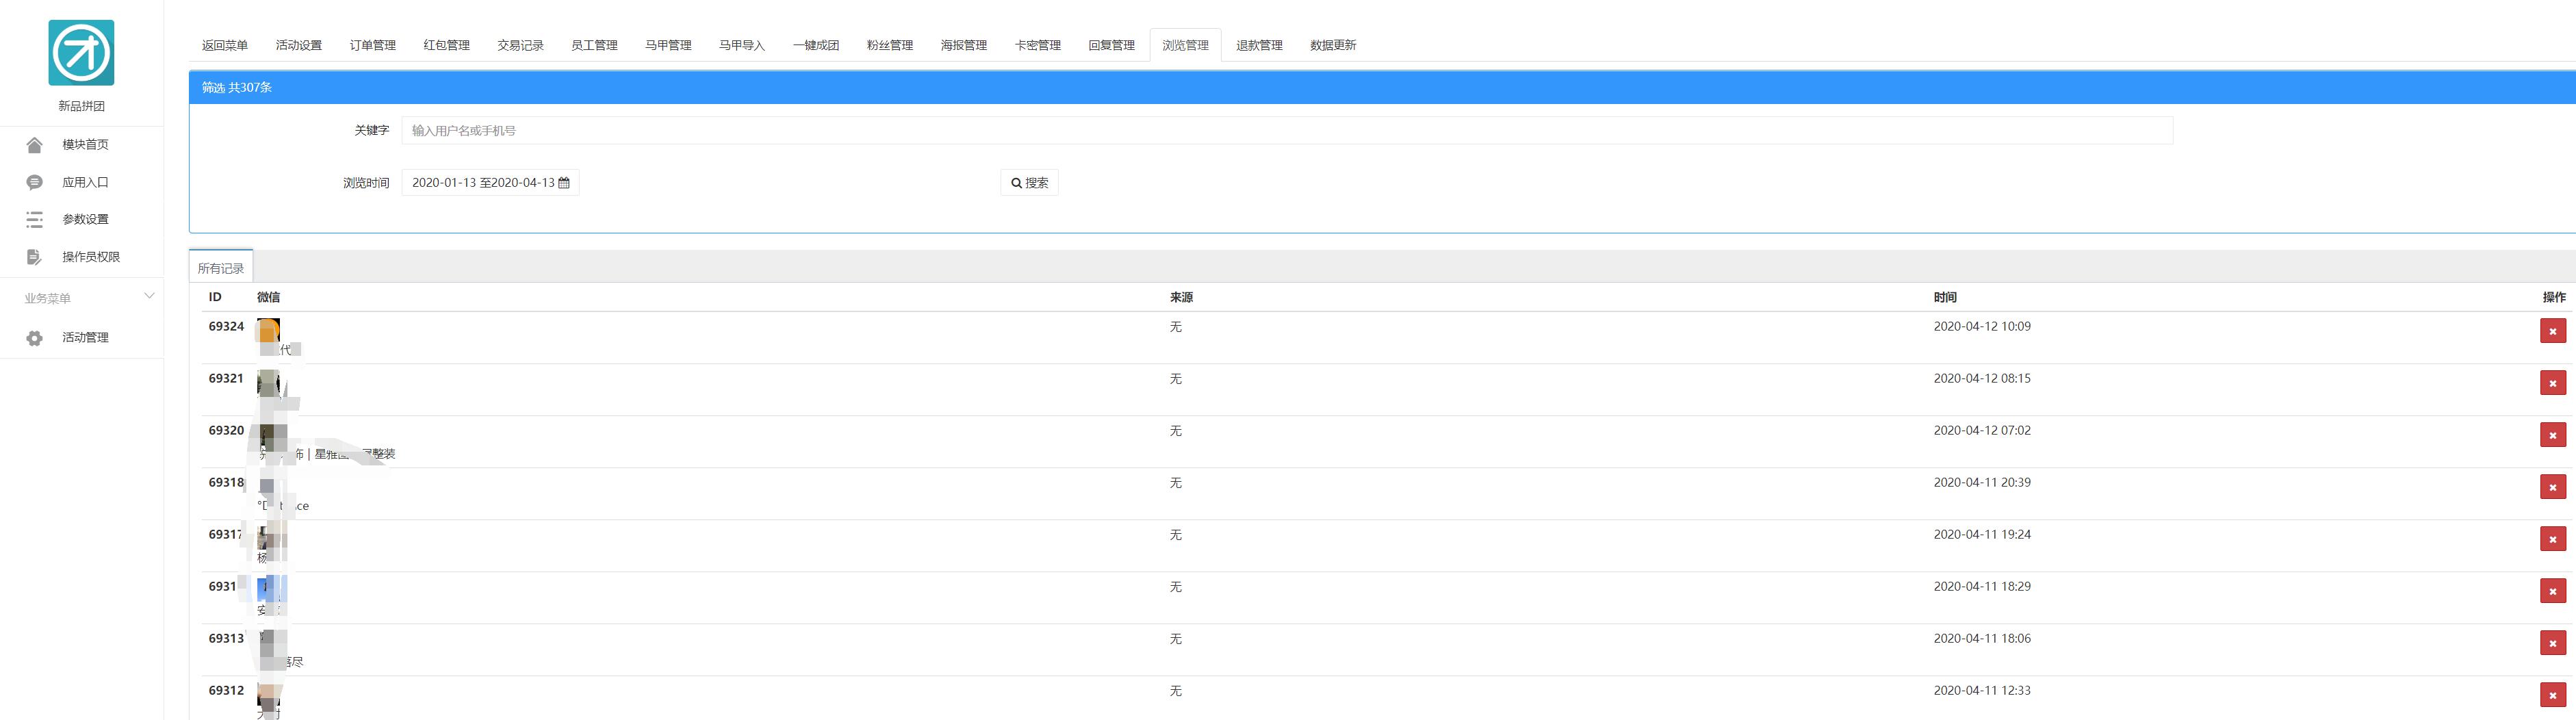Click ID cell 69324

point(226,326)
